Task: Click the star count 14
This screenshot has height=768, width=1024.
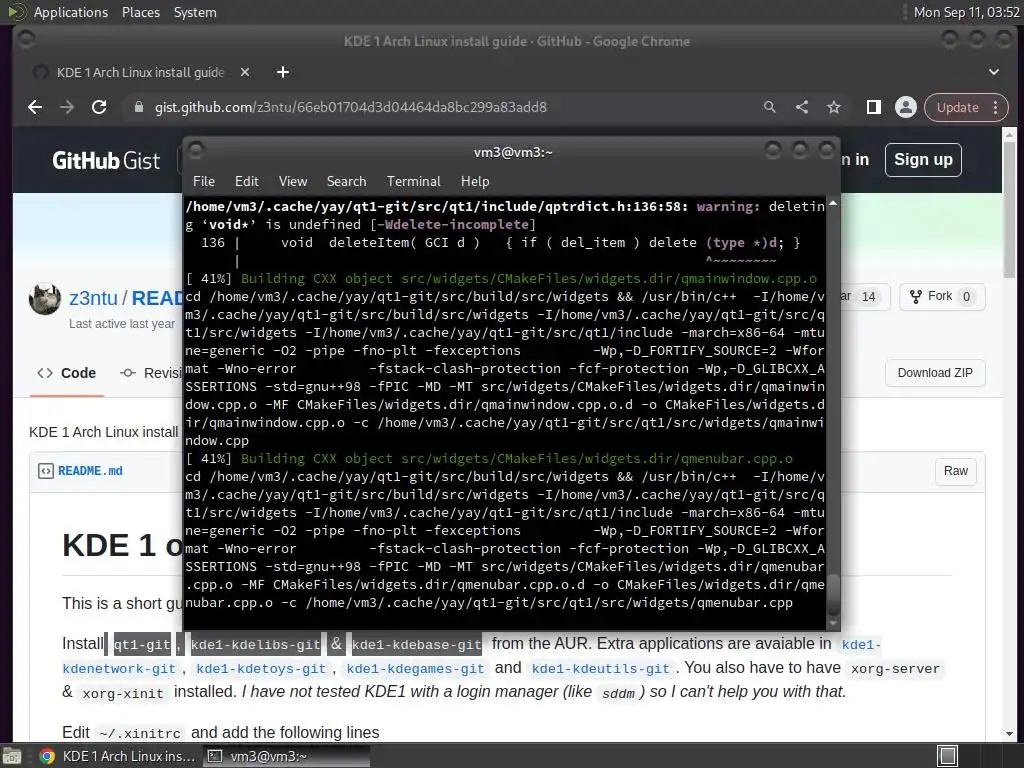Action: (869, 296)
